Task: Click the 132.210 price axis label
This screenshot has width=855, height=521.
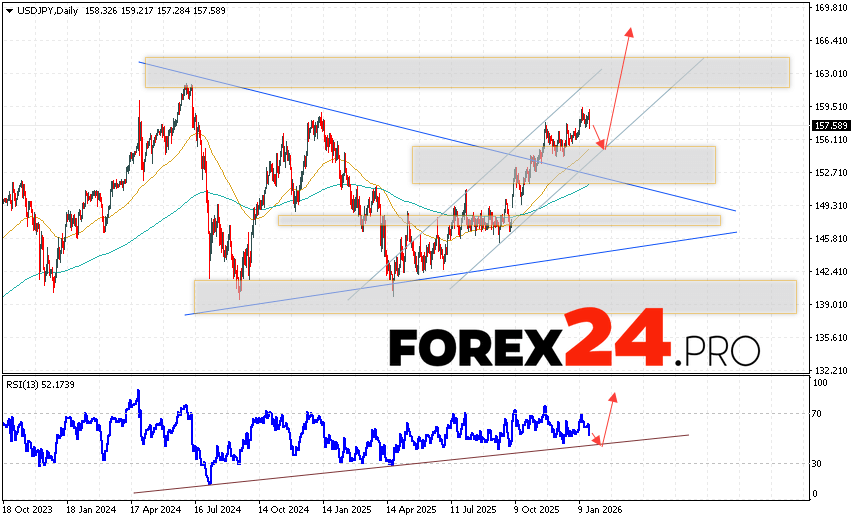Action: click(x=827, y=369)
